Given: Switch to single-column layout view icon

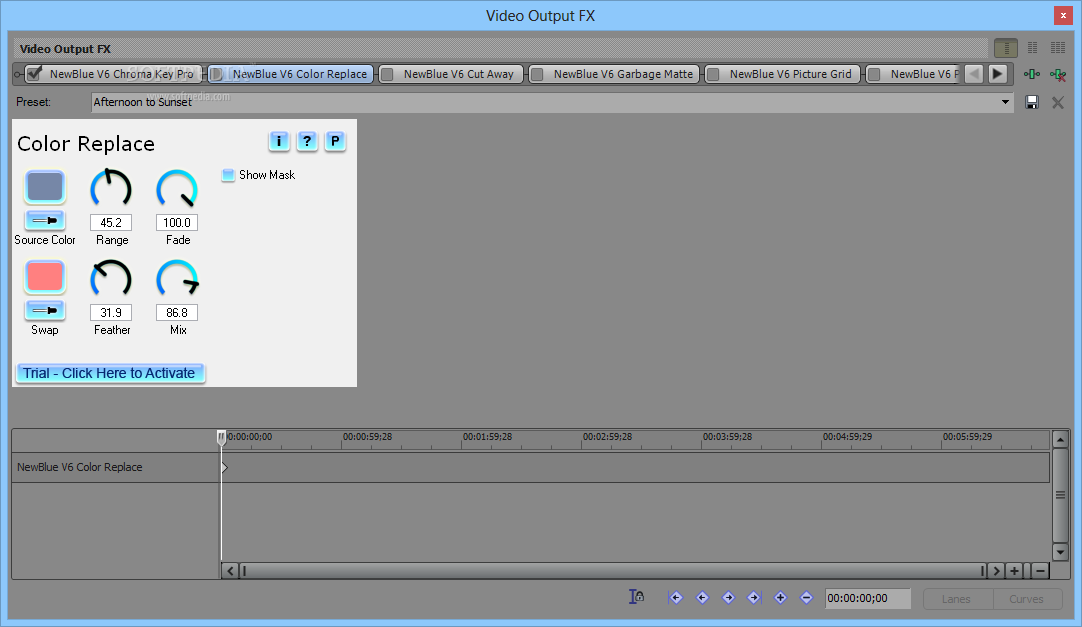Looking at the screenshot, I should tap(1006, 48).
